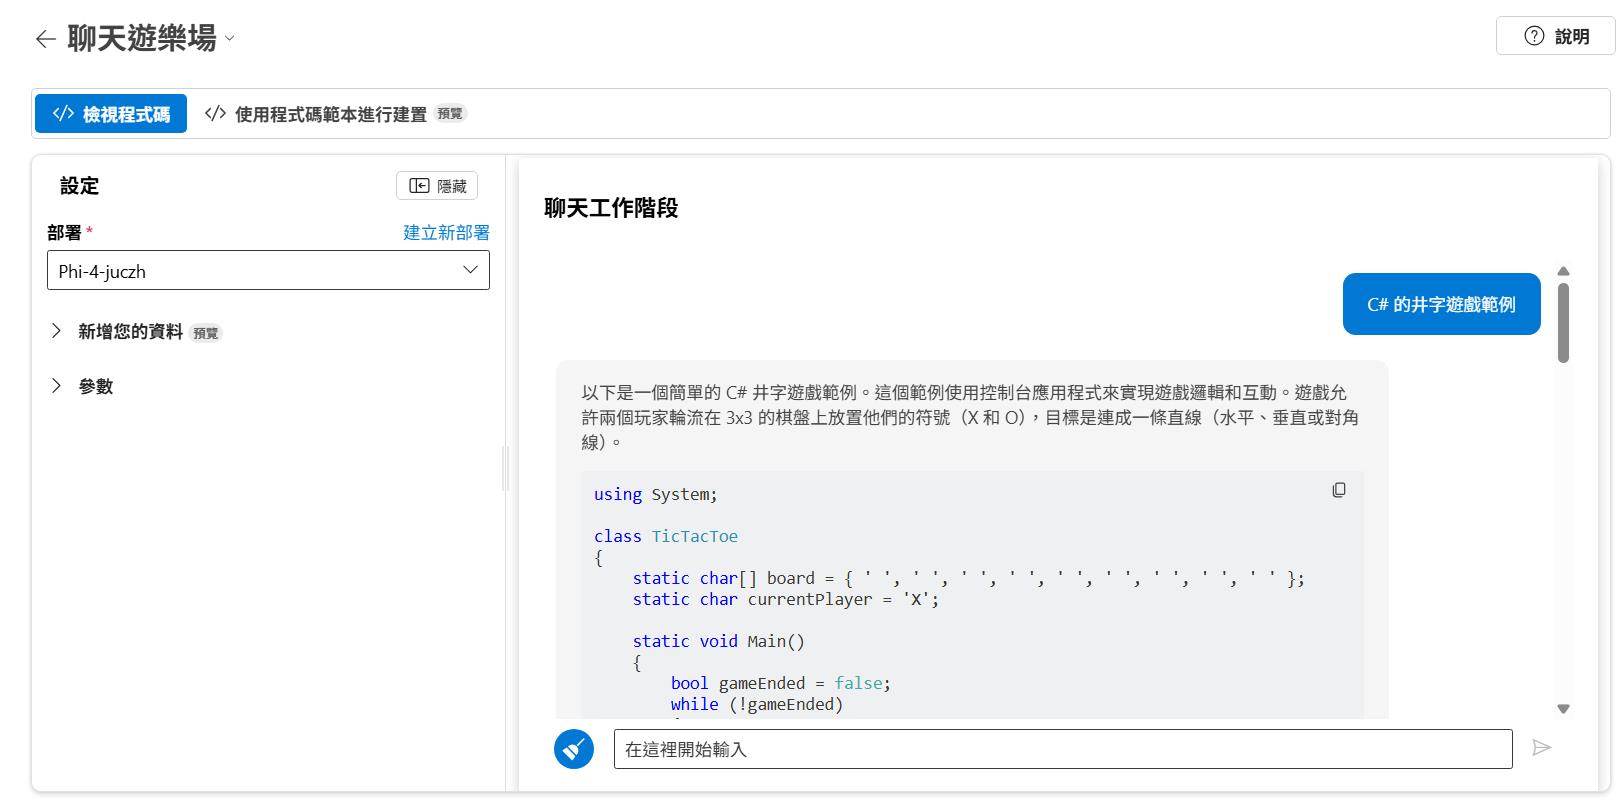Screen dimensions: 1622x801
Task: Click the 說明 help button
Action: click(x=1555, y=36)
